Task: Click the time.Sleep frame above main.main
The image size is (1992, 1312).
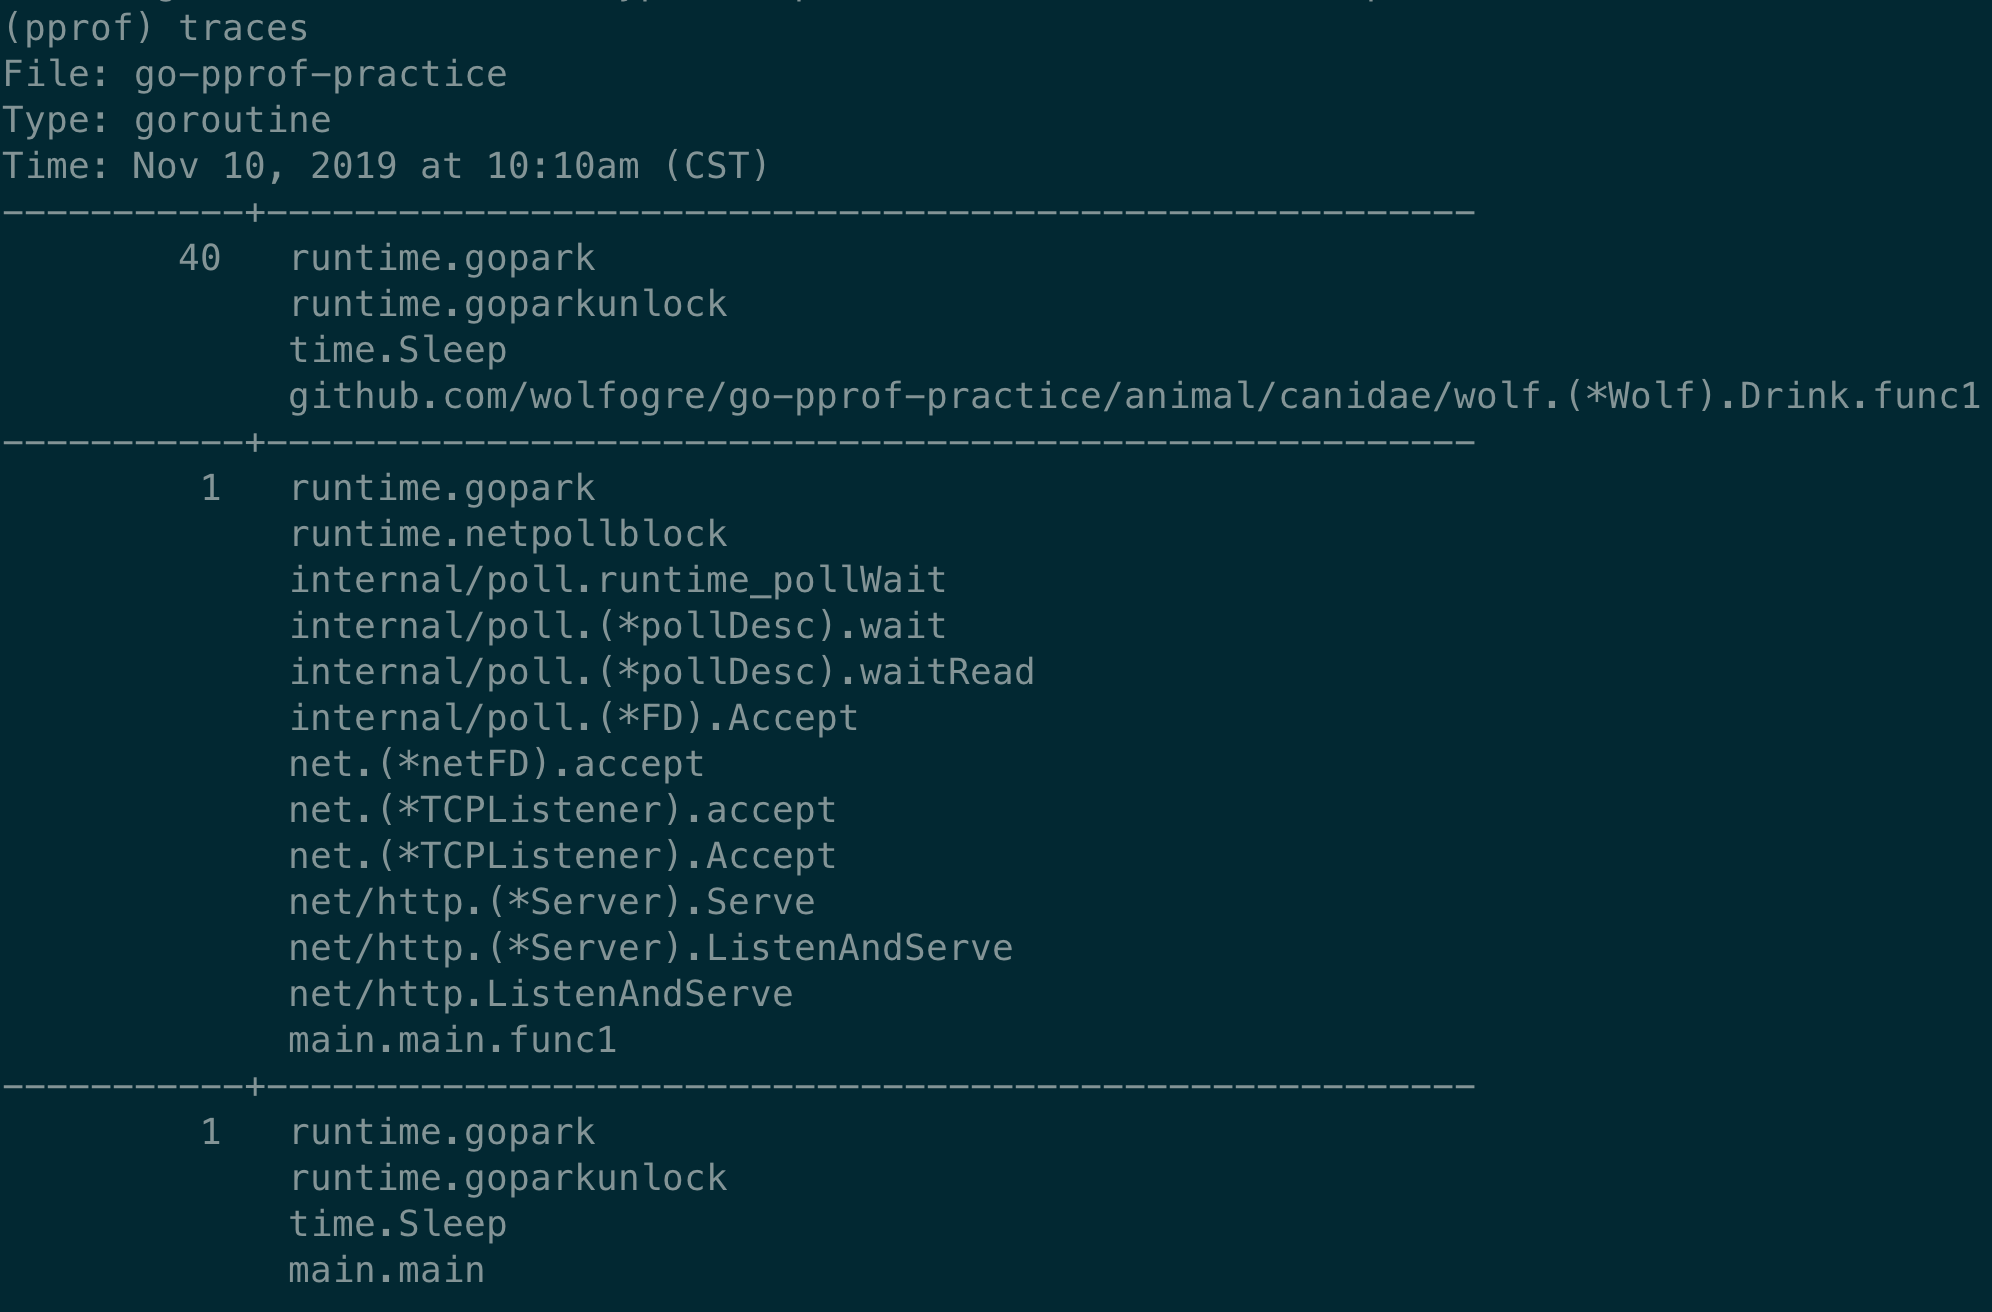Action: [x=397, y=1224]
